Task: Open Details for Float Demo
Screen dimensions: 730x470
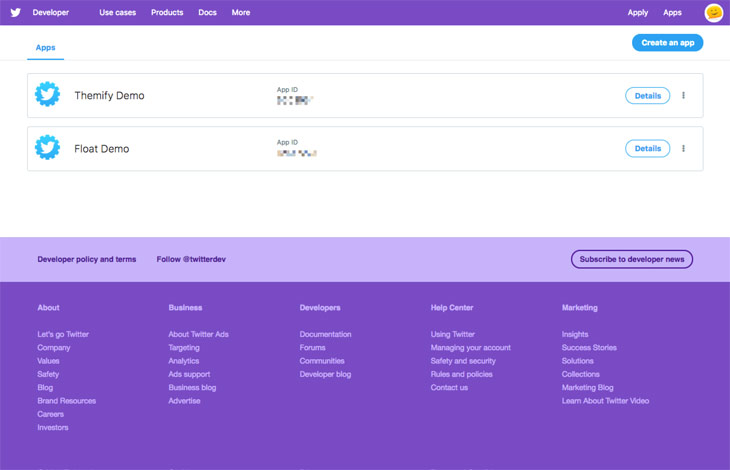Action: (648, 148)
